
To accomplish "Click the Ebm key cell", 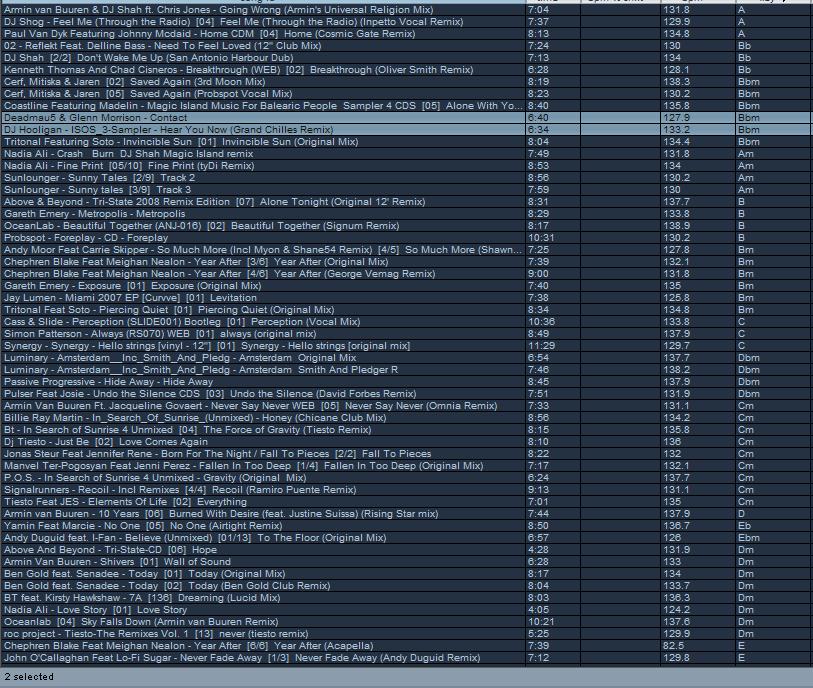I will pyautogui.click(x=774, y=538).
